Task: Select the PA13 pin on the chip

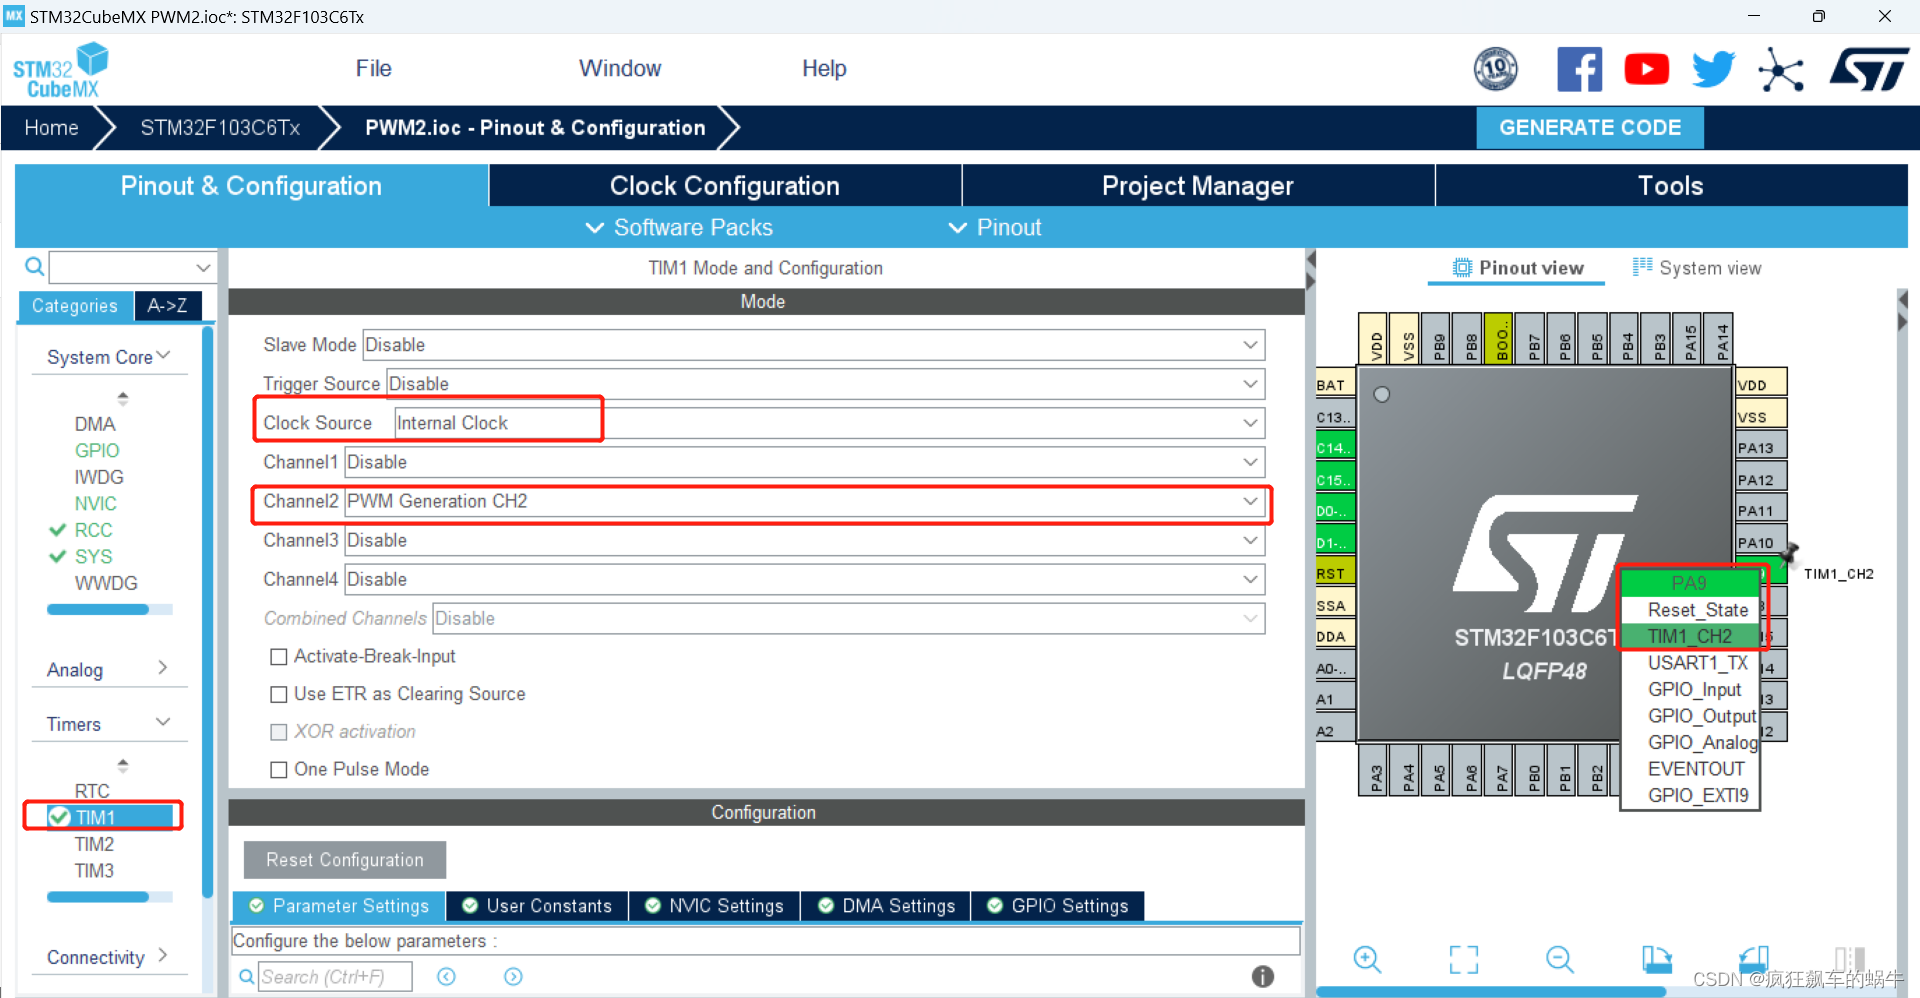Action: [x=1760, y=448]
